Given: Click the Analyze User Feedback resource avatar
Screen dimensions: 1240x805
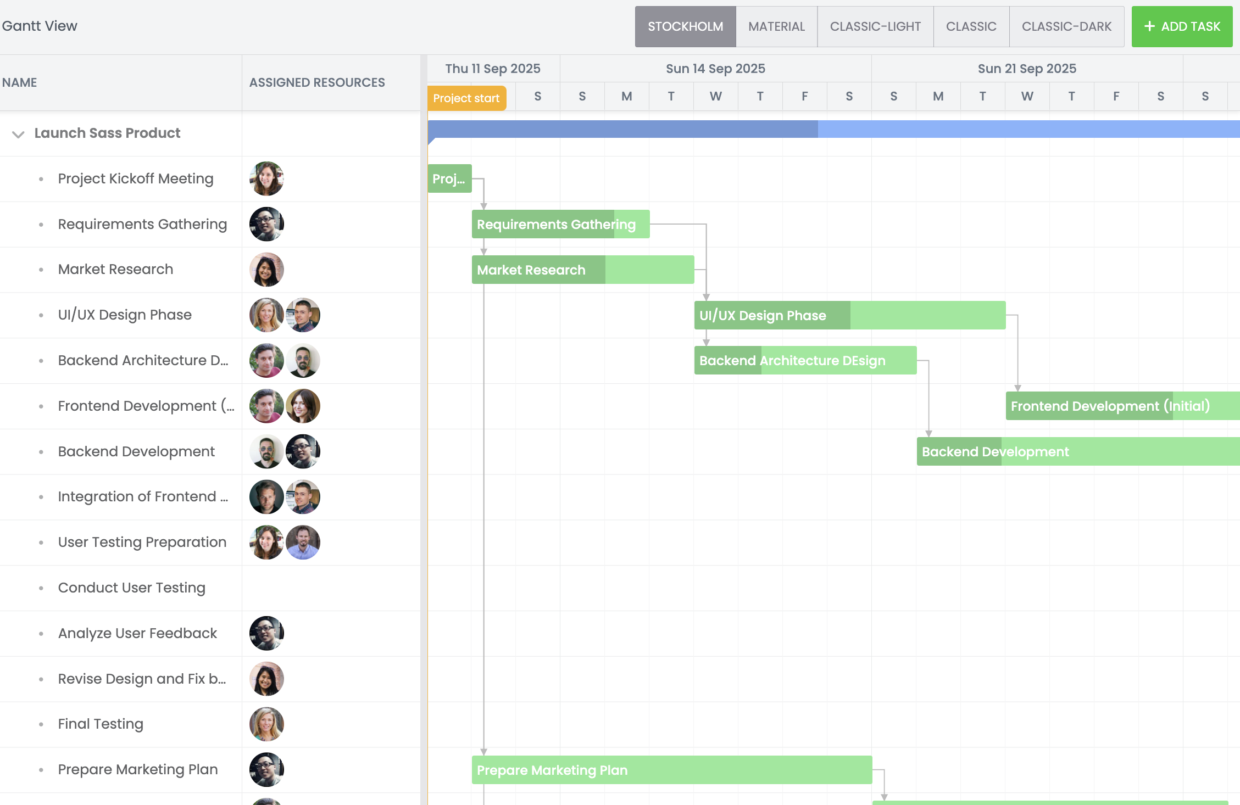Looking at the screenshot, I should [x=267, y=633].
